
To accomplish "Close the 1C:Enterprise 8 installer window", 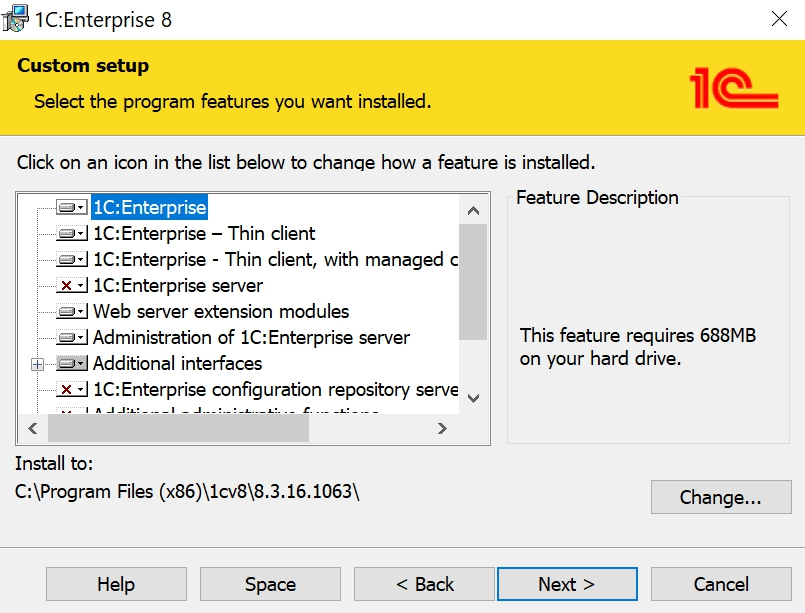I will click(x=779, y=19).
